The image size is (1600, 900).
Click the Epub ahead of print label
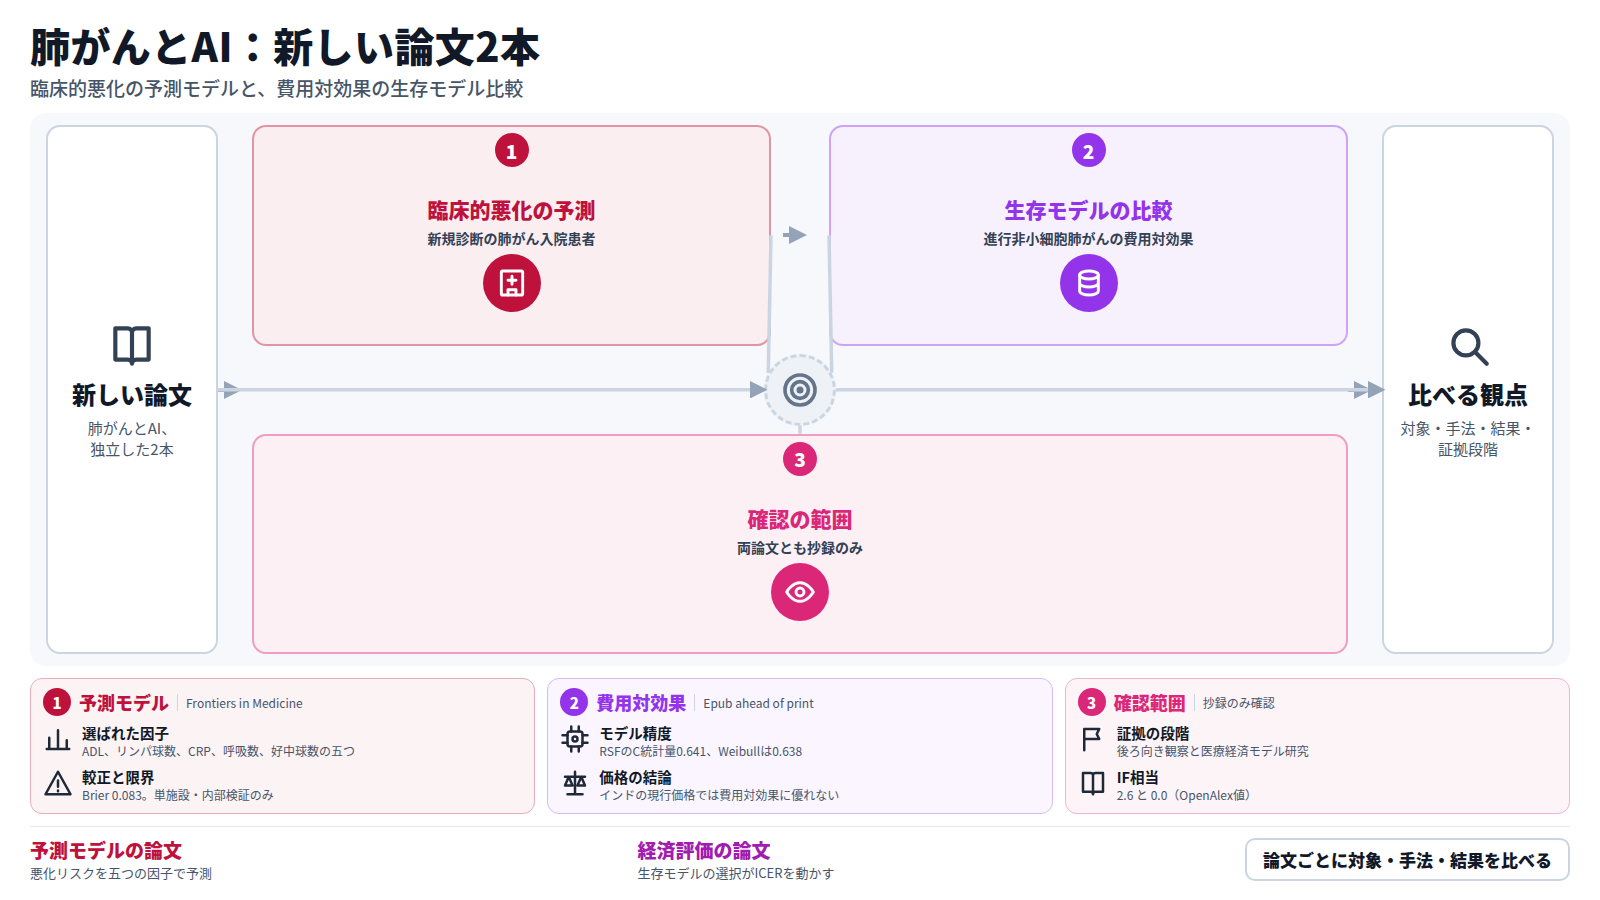[758, 704]
